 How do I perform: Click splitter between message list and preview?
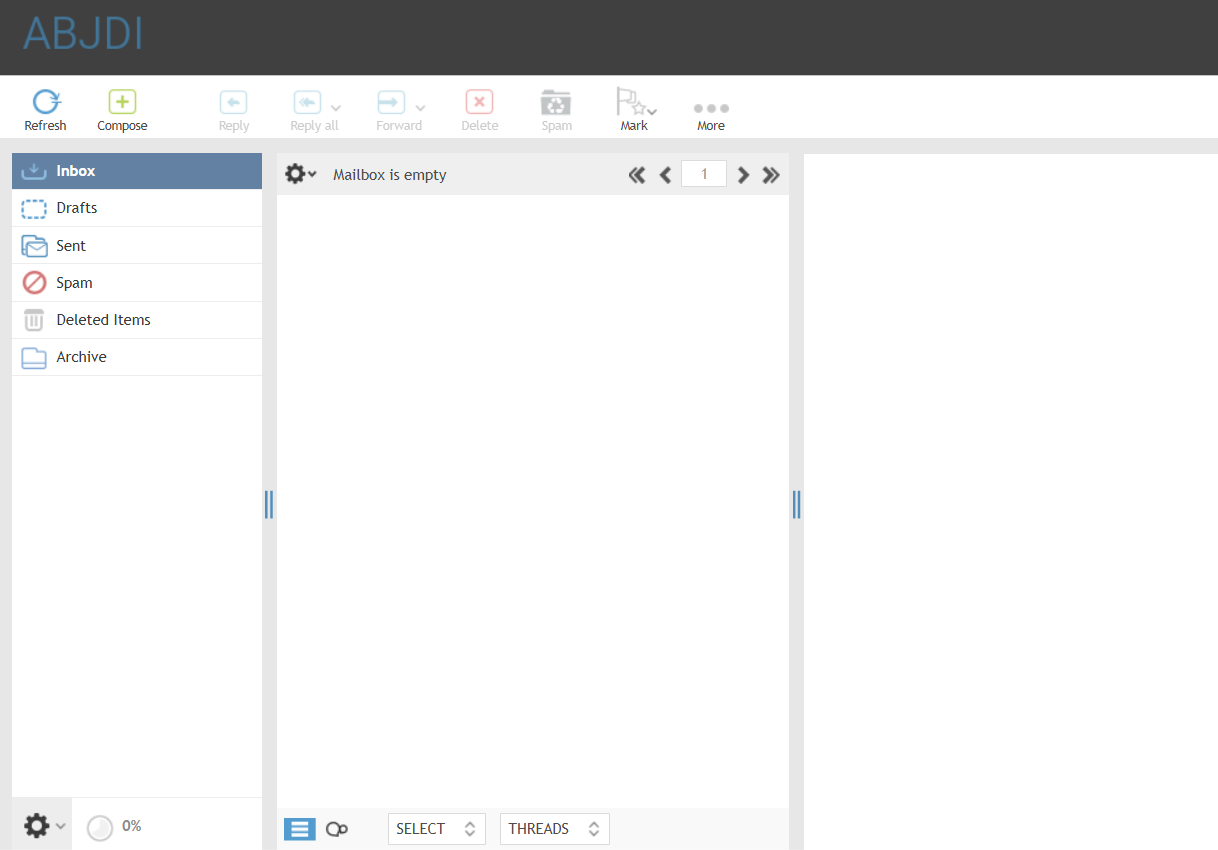pos(796,504)
